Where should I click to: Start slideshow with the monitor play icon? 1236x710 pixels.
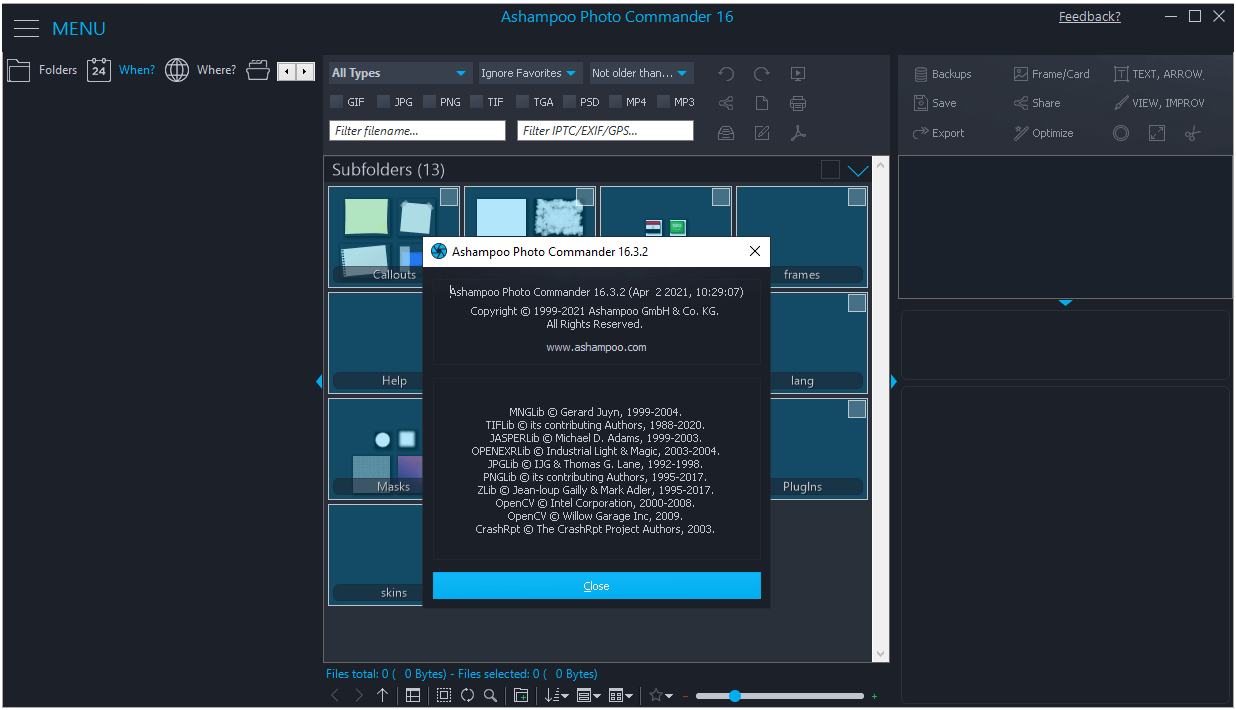(798, 74)
